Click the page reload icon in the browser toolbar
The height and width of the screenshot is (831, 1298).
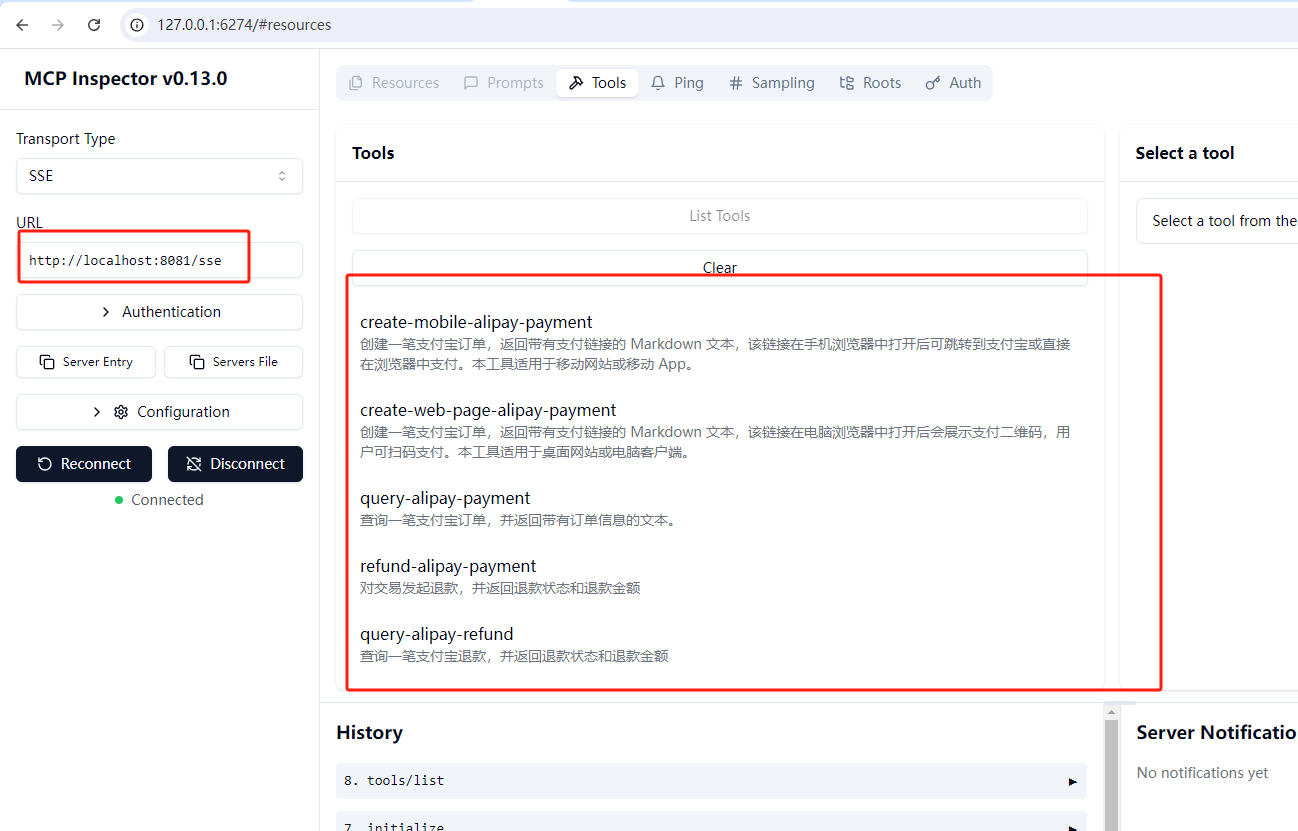point(93,24)
